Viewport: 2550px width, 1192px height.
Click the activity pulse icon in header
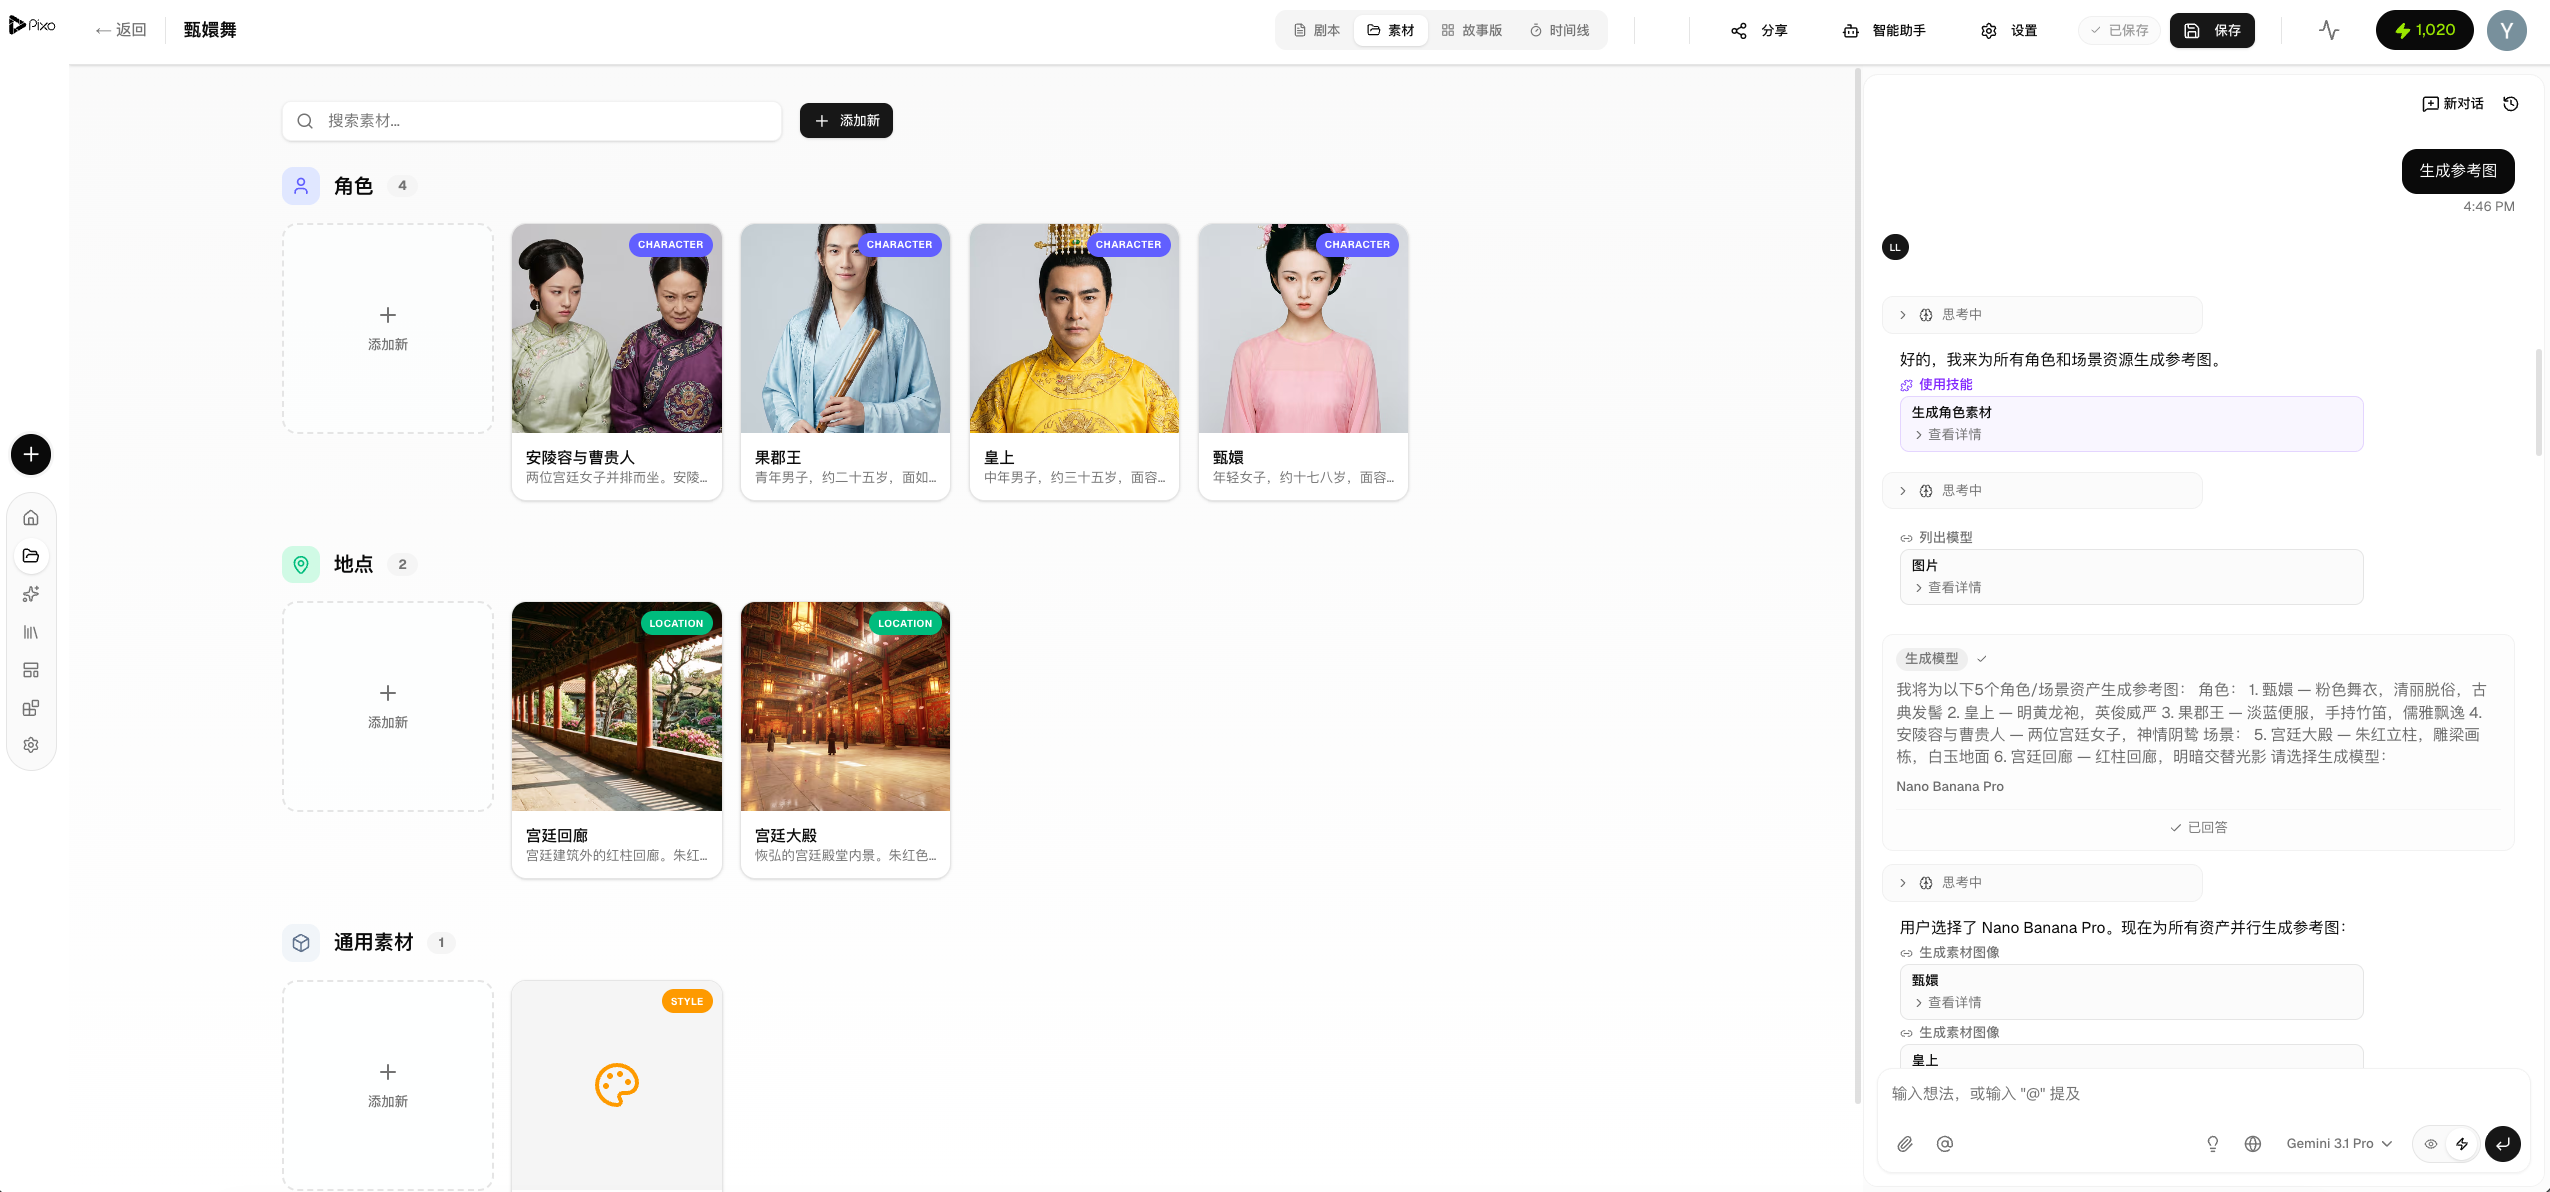[2329, 30]
